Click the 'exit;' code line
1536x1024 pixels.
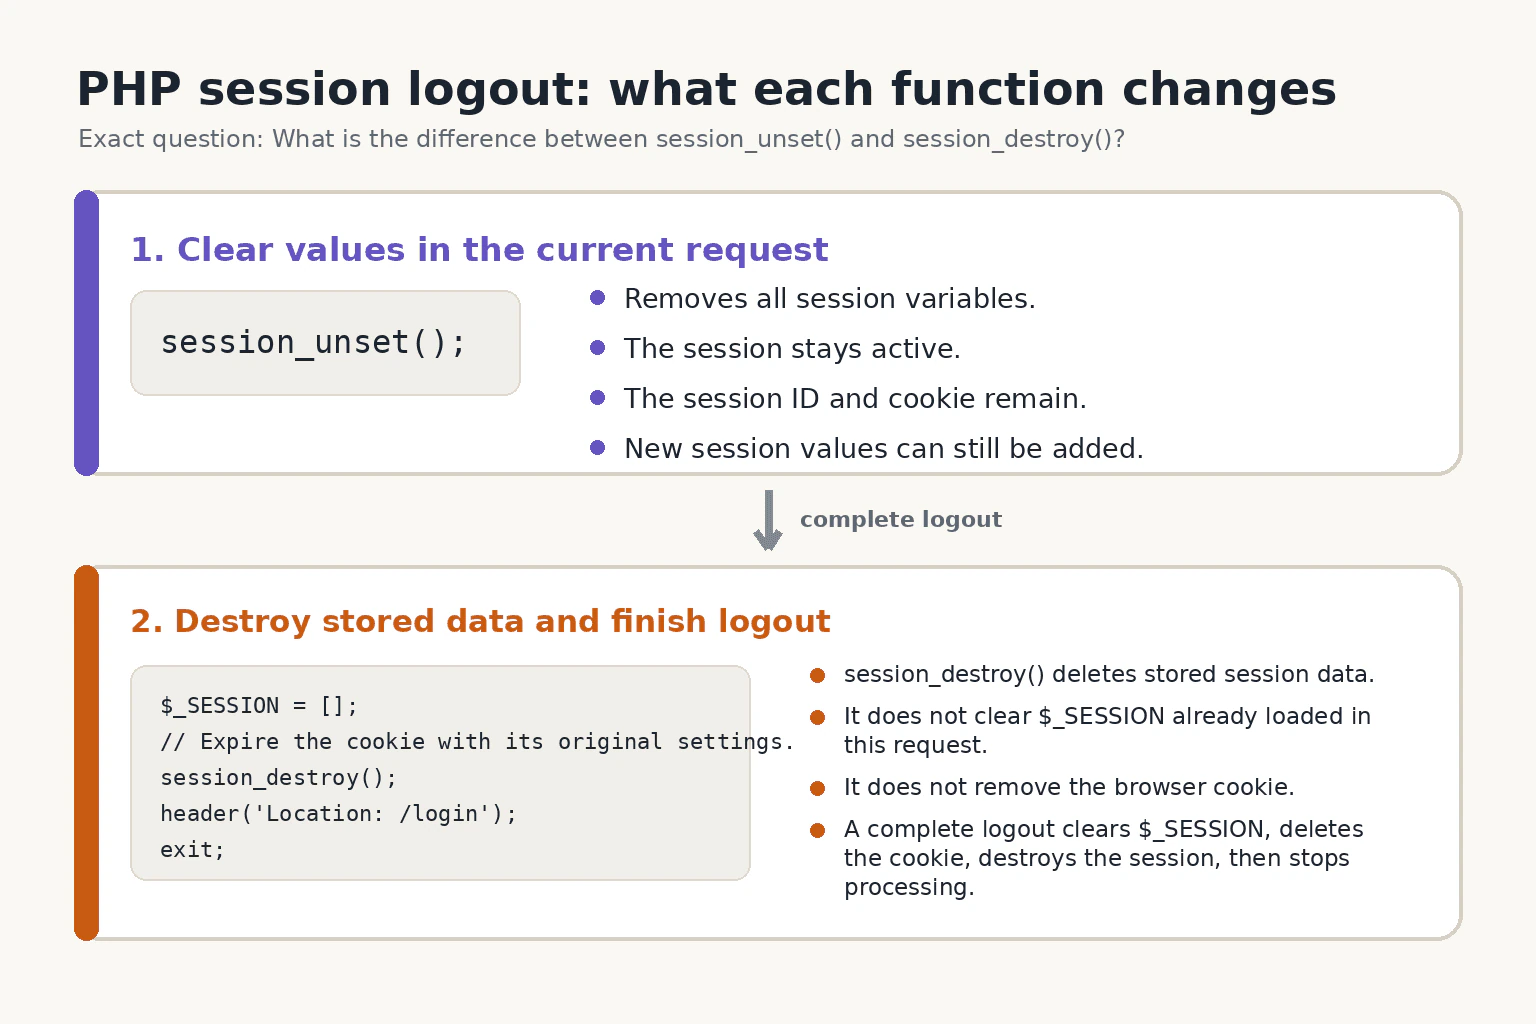click(193, 850)
